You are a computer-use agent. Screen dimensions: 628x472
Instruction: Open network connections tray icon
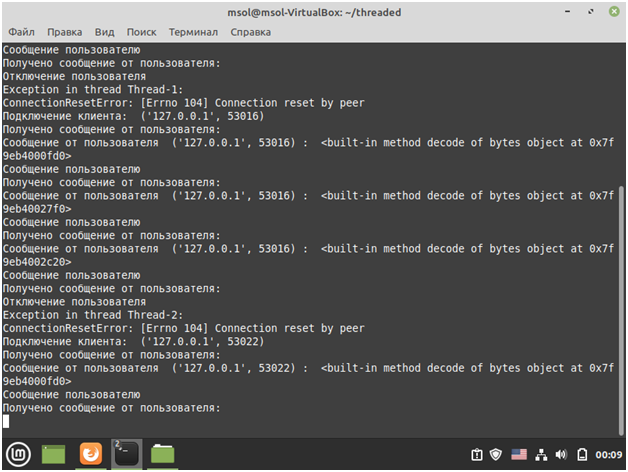[541, 455]
